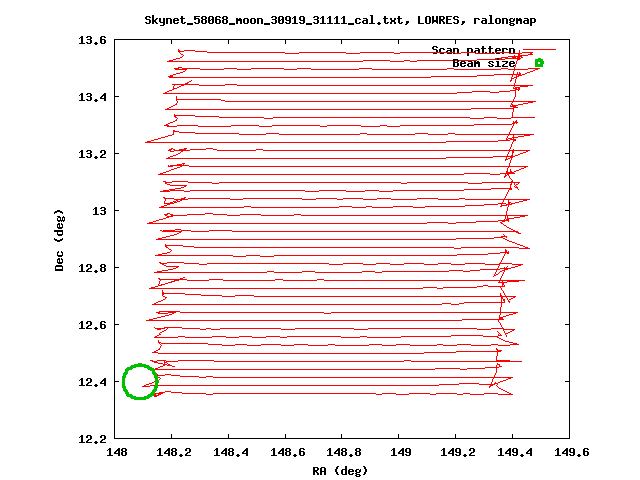
Task: Click the 12.6 tick label on Dec axis
Action: click(x=92, y=325)
